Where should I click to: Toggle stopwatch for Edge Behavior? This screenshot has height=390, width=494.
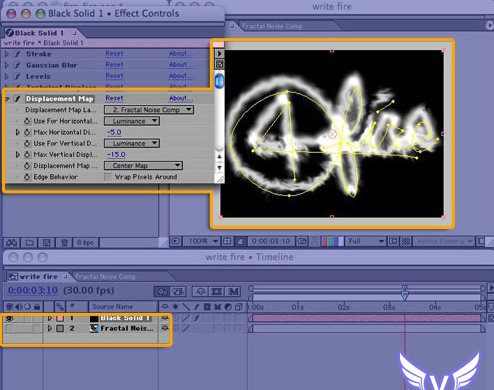pyautogui.click(x=27, y=177)
